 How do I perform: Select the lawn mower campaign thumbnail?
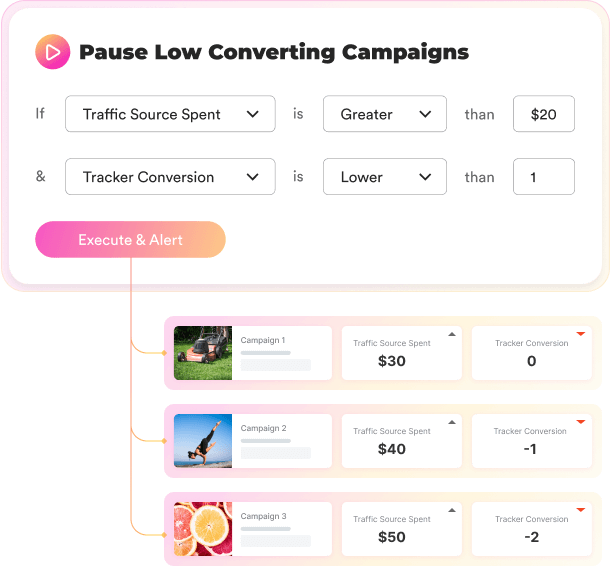203,352
